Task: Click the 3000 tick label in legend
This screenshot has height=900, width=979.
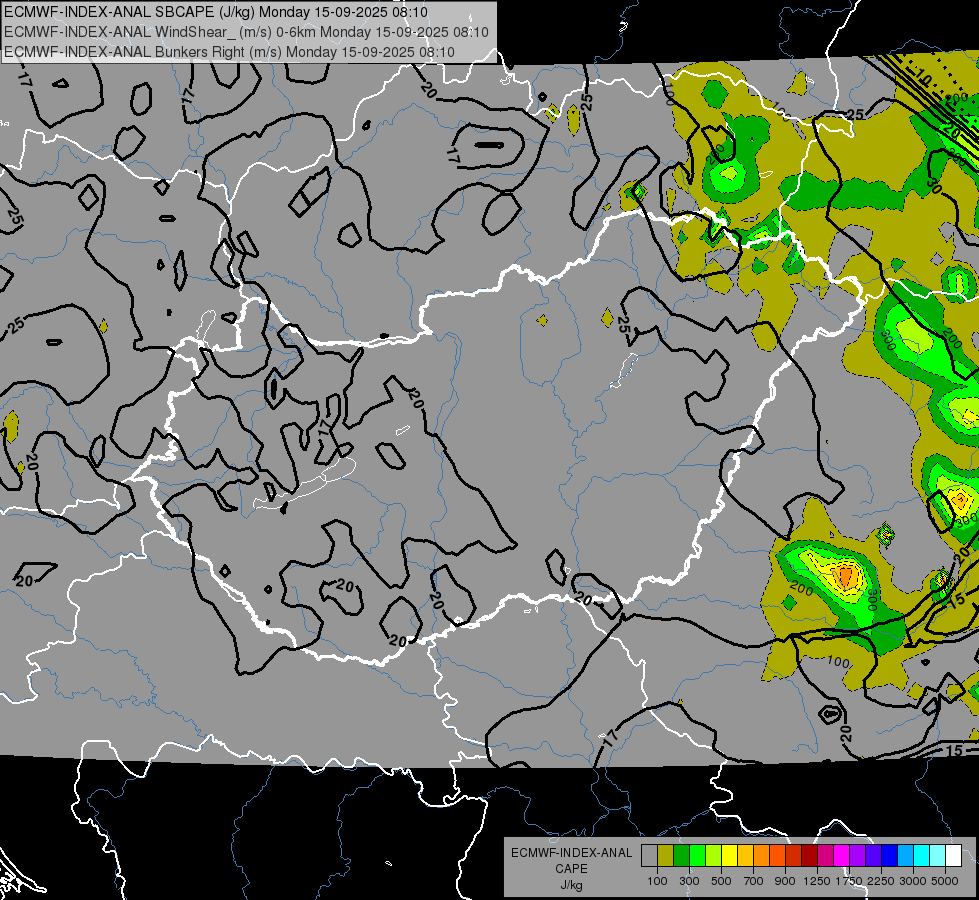Action: pyautogui.click(x=913, y=881)
